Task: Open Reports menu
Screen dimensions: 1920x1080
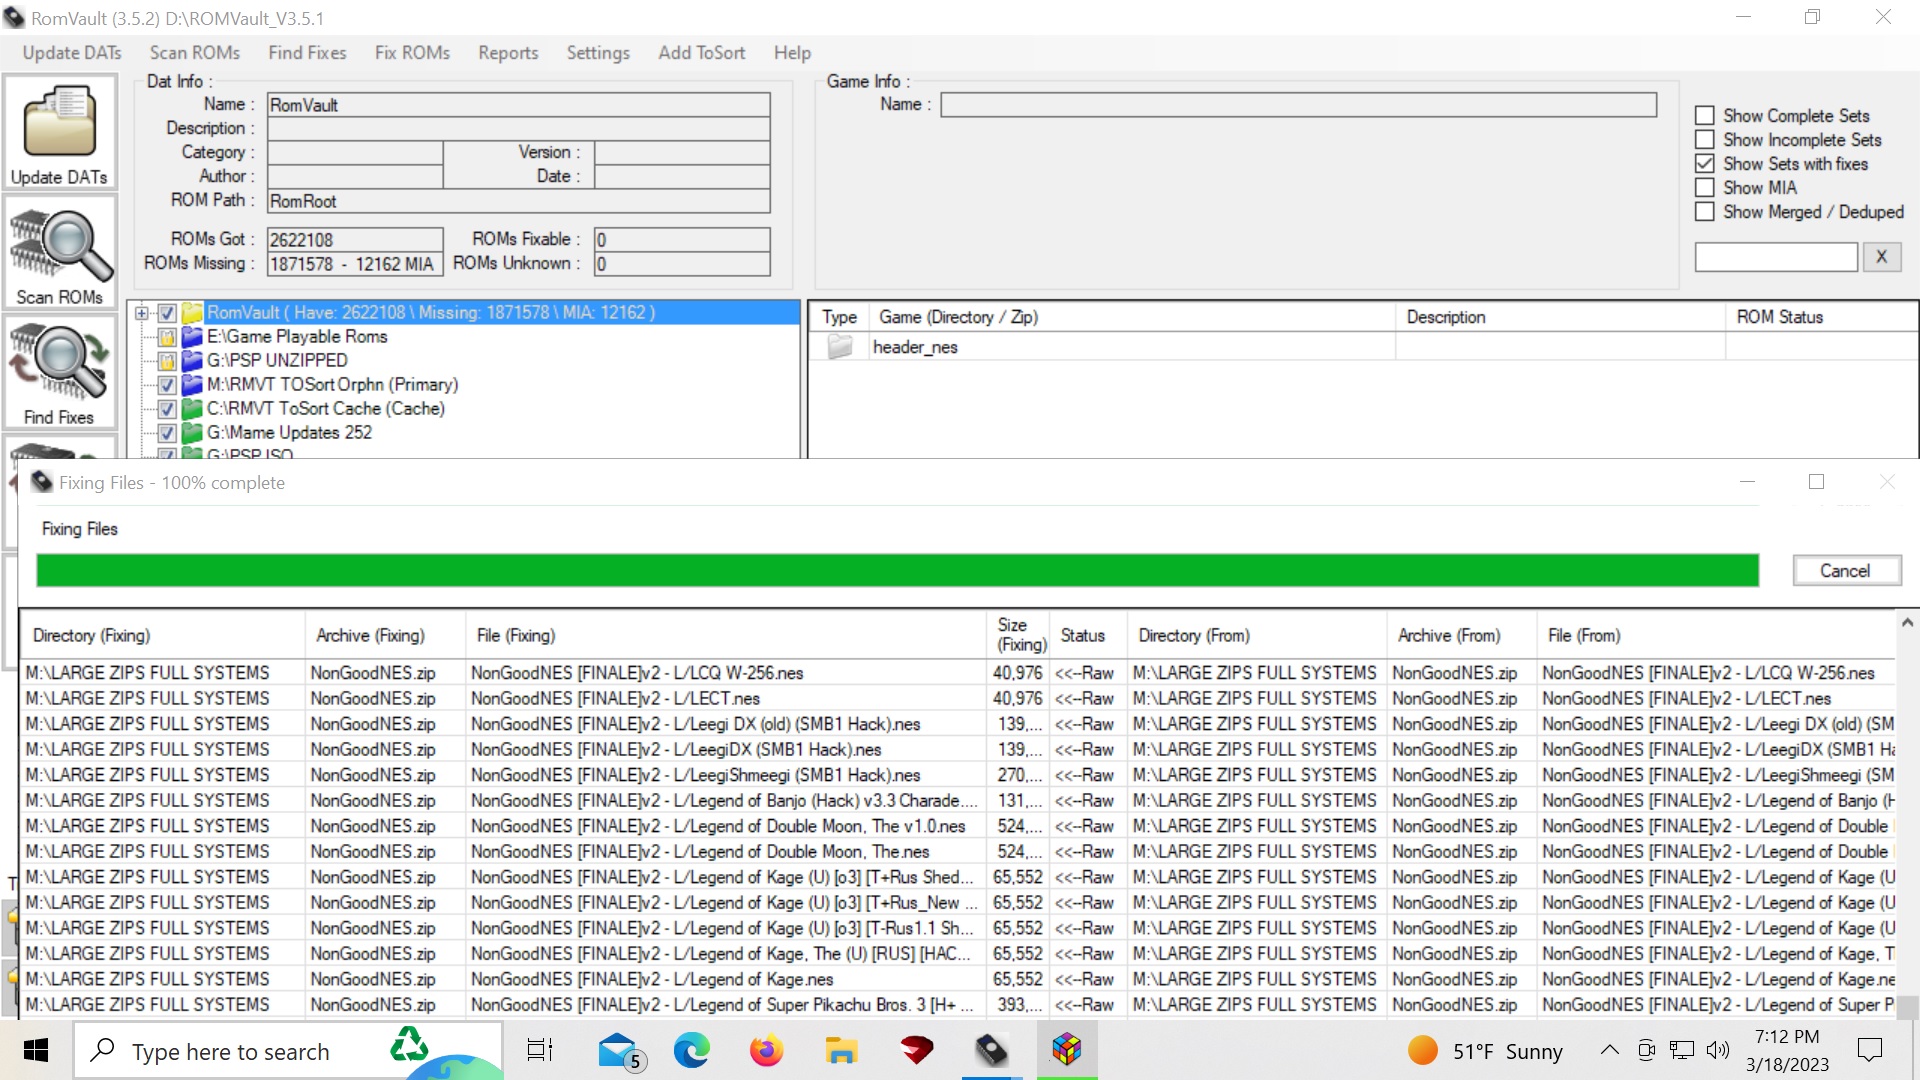Action: (x=508, y=53)
